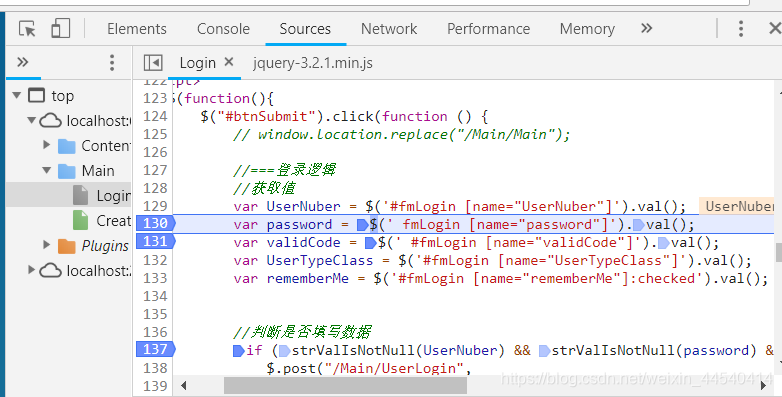Screen dimensions: 782x397
Task: Add a breakpoint on line 129
Action: point(155,206)
